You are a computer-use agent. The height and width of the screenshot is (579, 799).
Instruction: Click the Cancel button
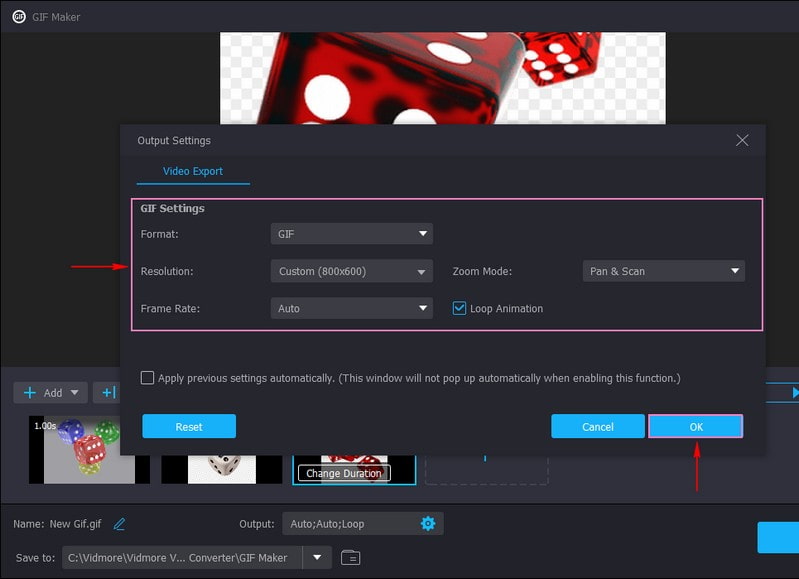597,427
